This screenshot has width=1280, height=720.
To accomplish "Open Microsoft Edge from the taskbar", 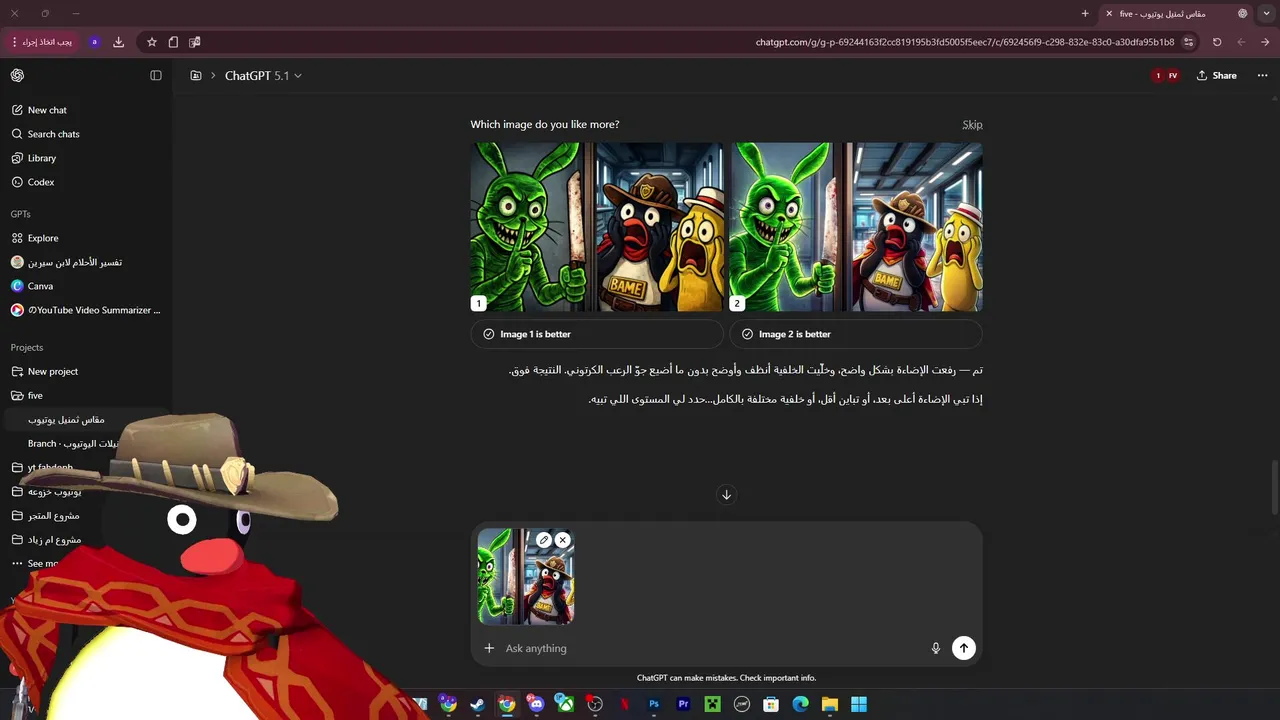I will 800,704.
